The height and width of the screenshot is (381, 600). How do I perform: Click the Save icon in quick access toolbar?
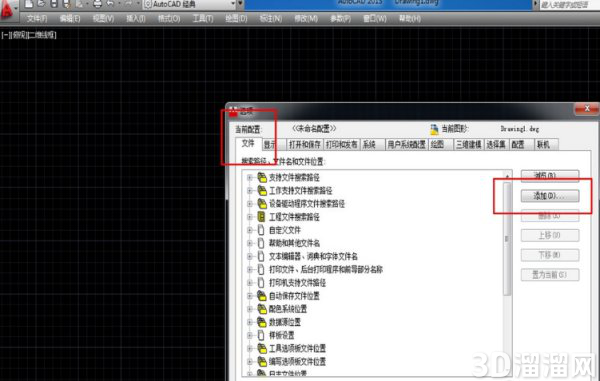coord(54,4)
